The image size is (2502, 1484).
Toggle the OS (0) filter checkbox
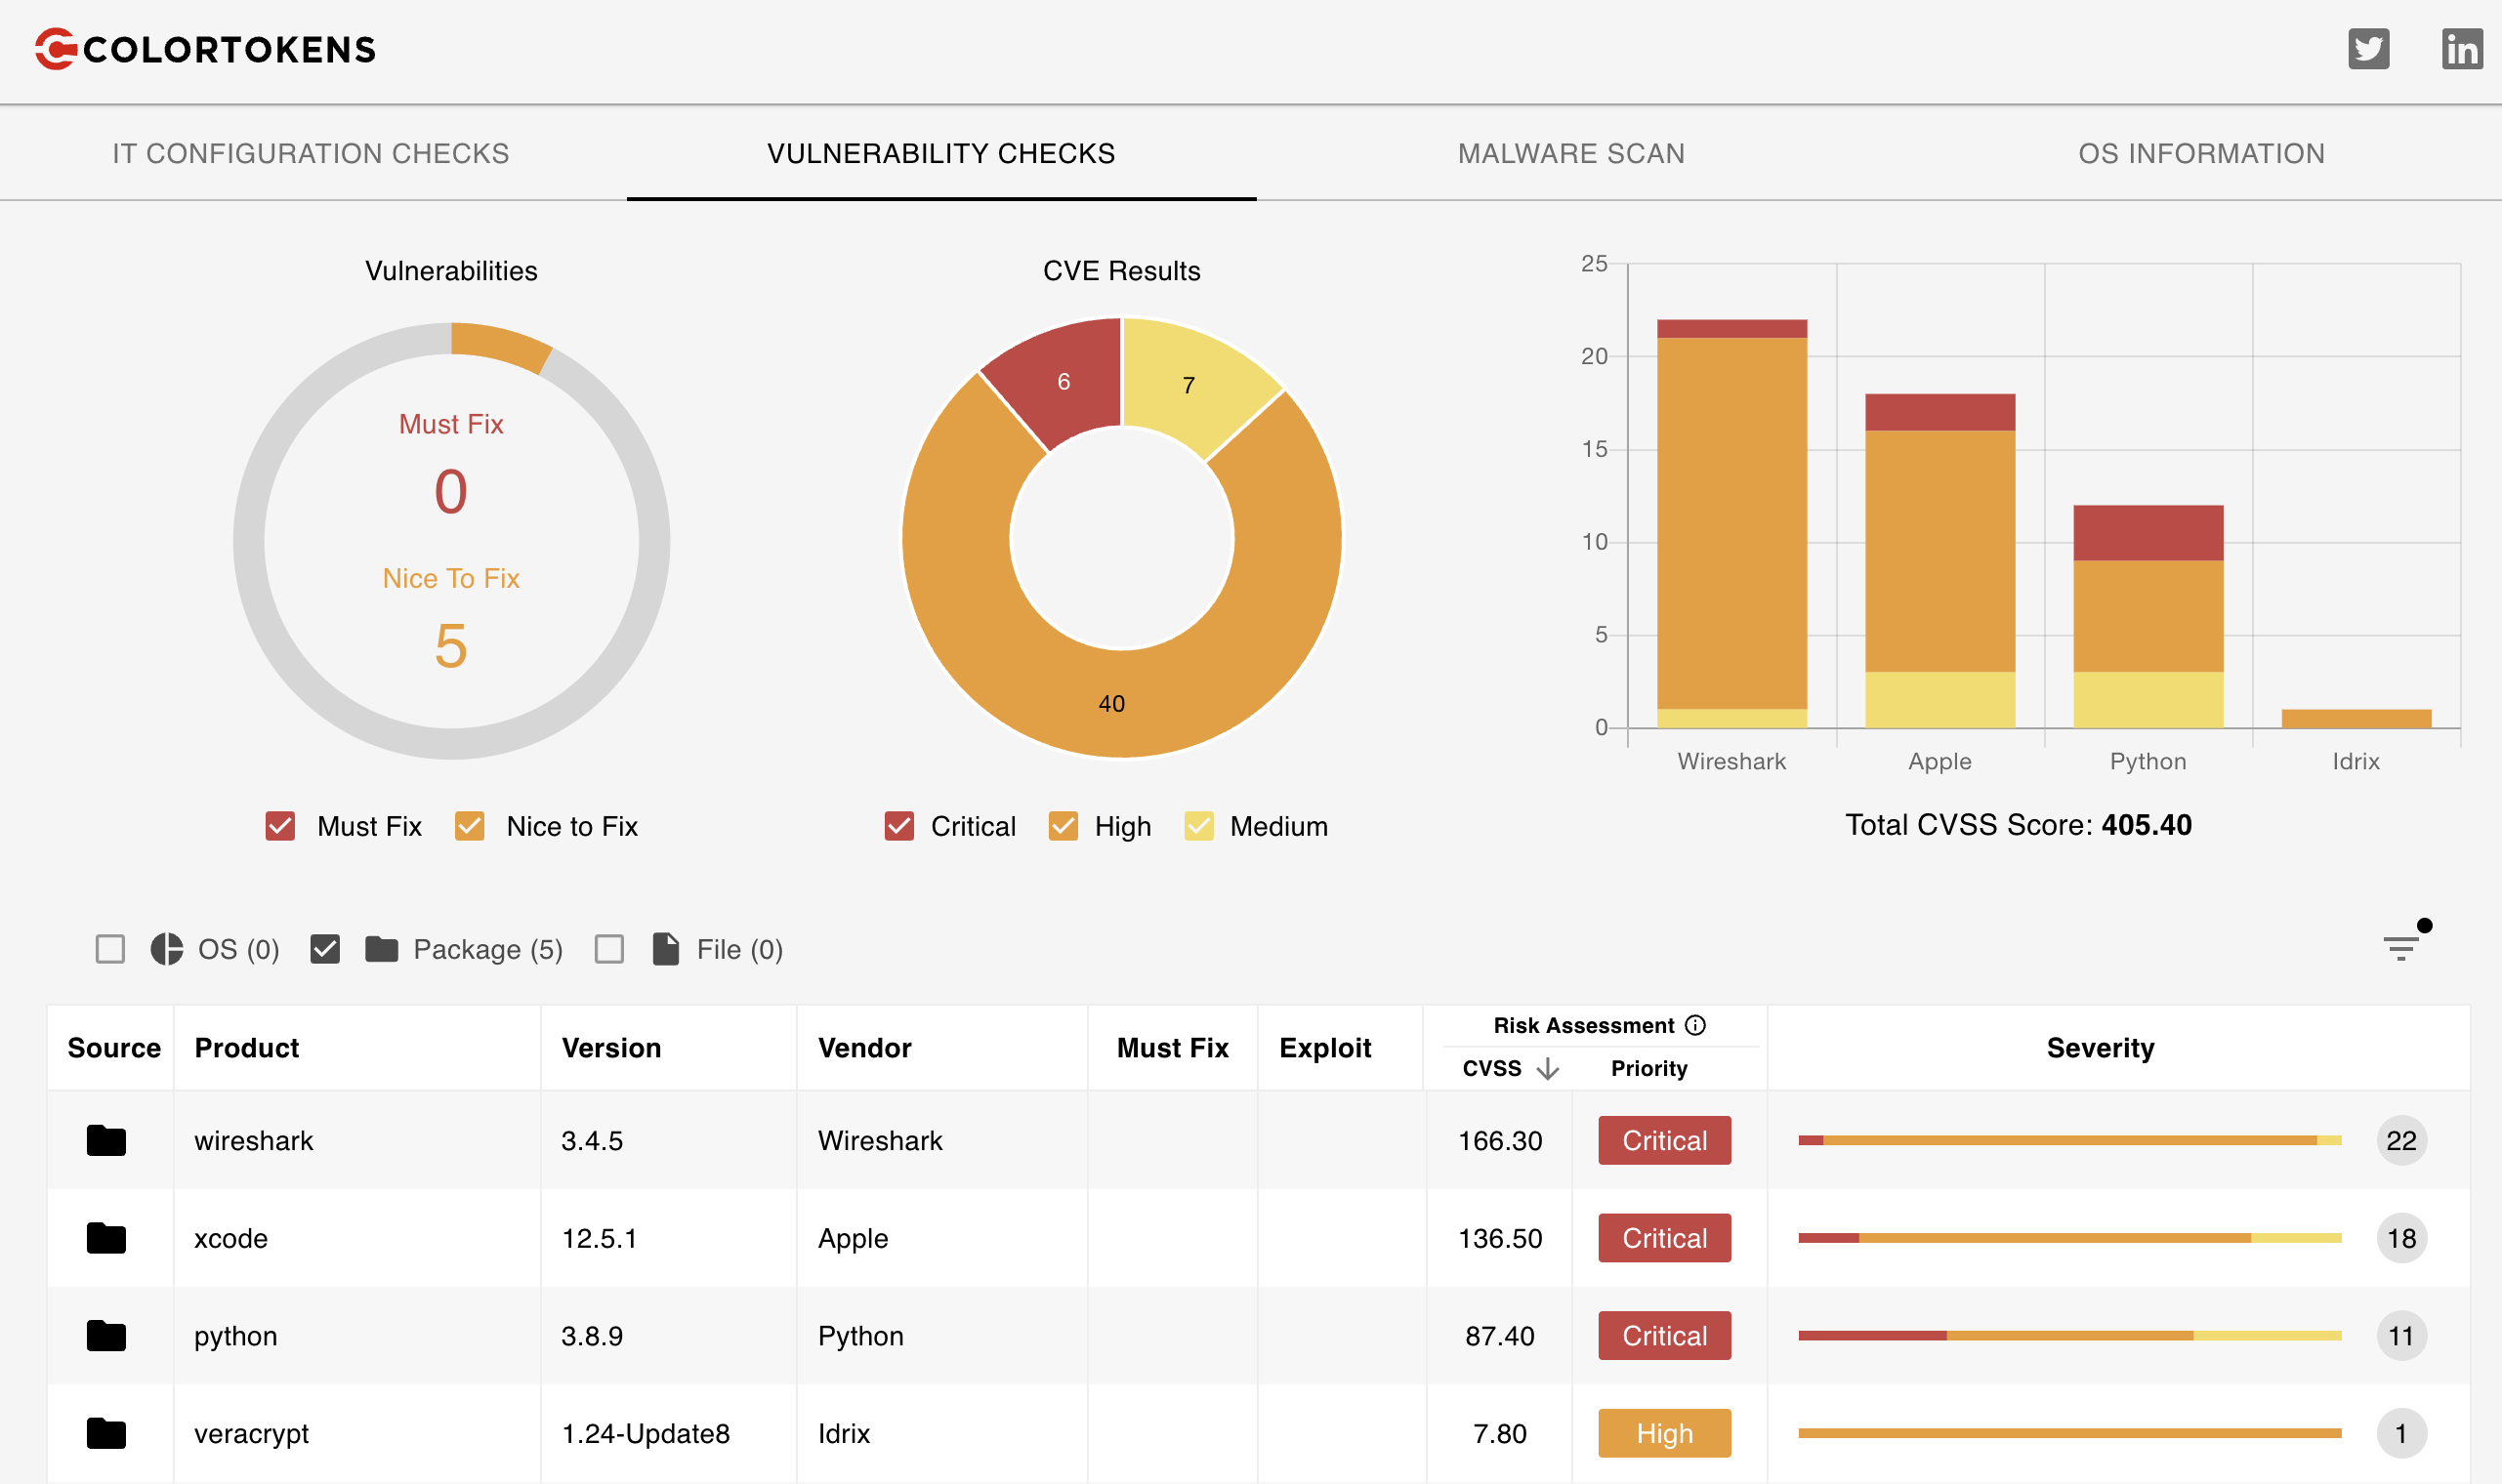[110, 949]
